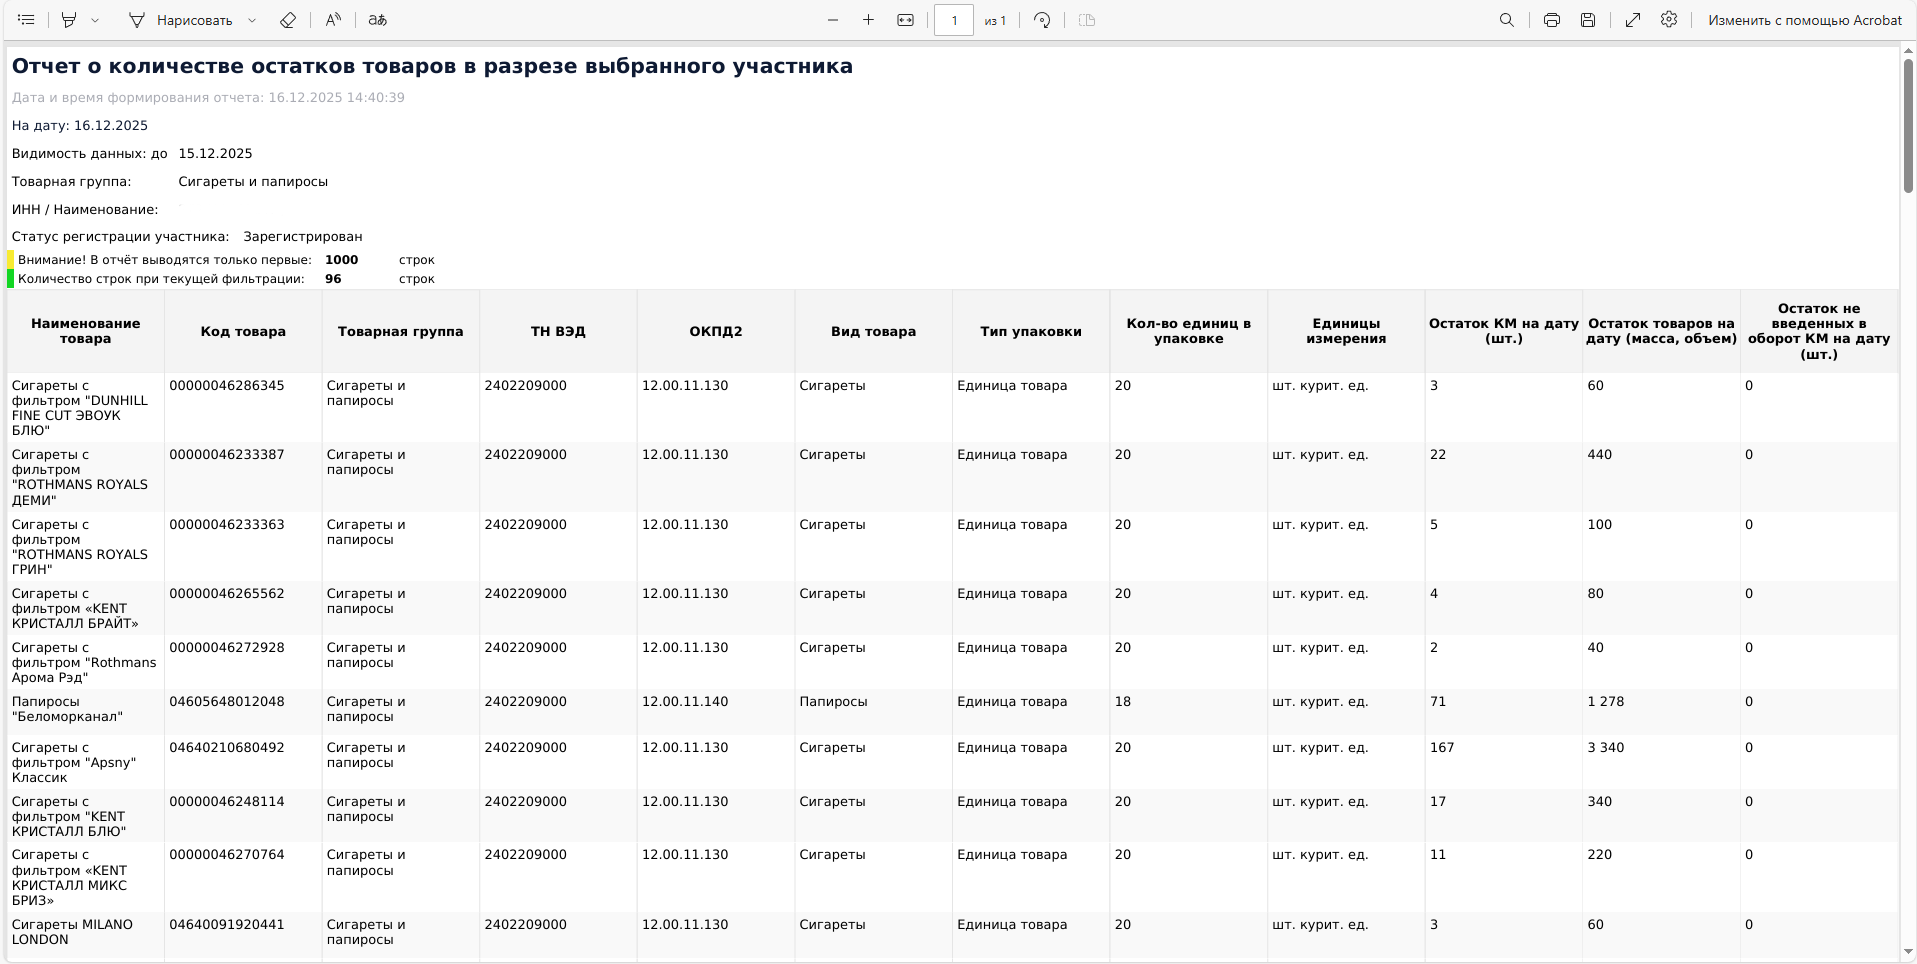Image resolution: width=1917 pixels, height=964 pixels.
Task: Click product code 04605648012048
Action: (x=227, y=702)
